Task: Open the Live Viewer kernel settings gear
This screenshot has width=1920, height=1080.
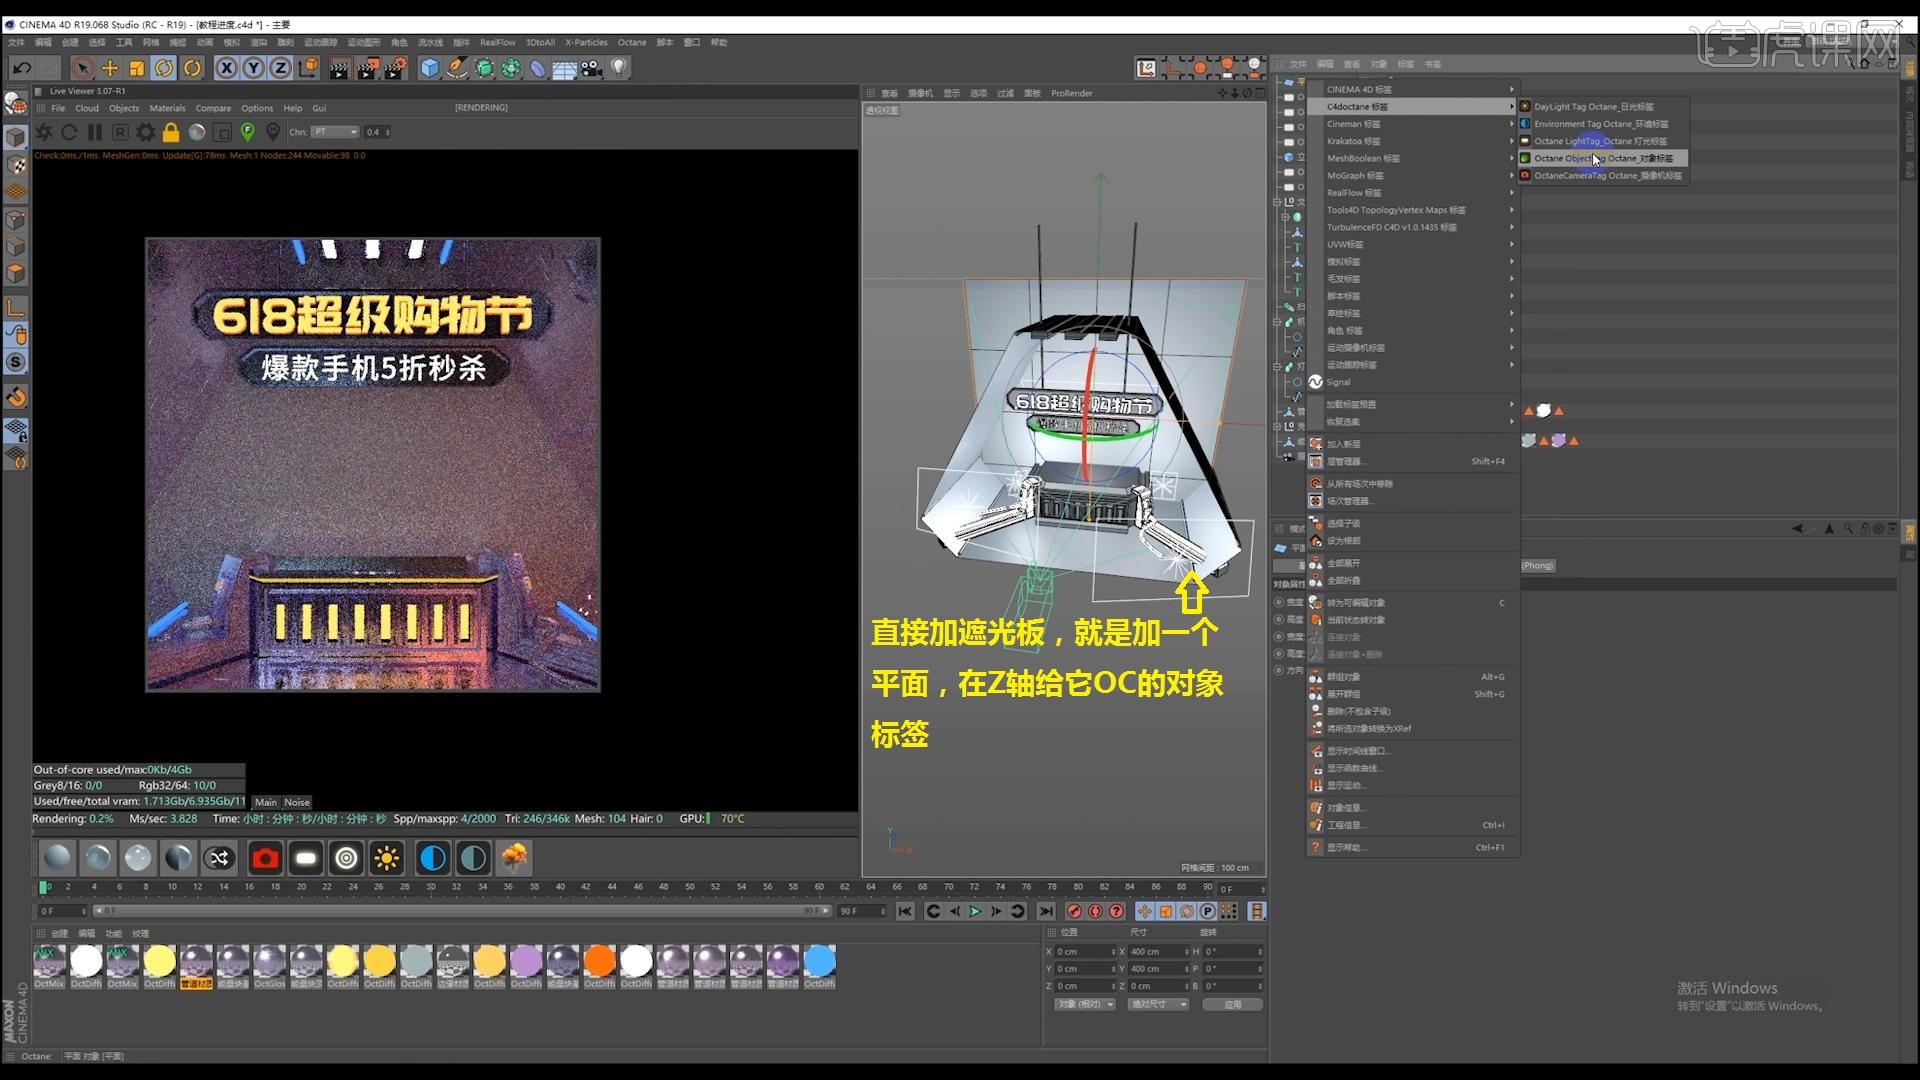Action: pyautogui.click(x=145, y=131)
